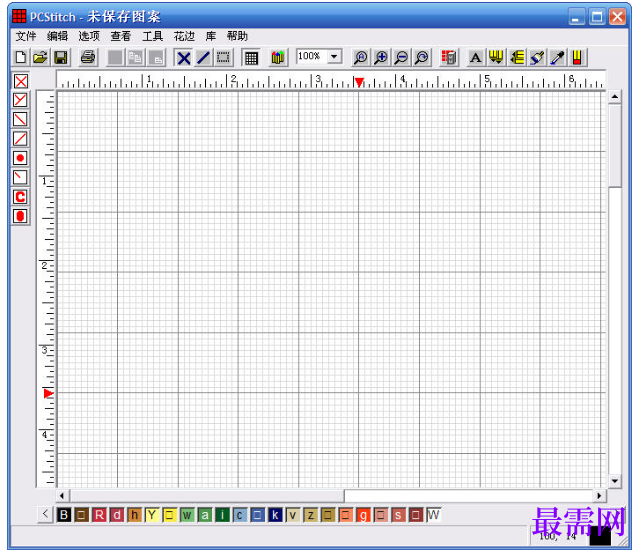Pick the crimson d floss swatch
644x553 pixels.
[x=117, y=515]
